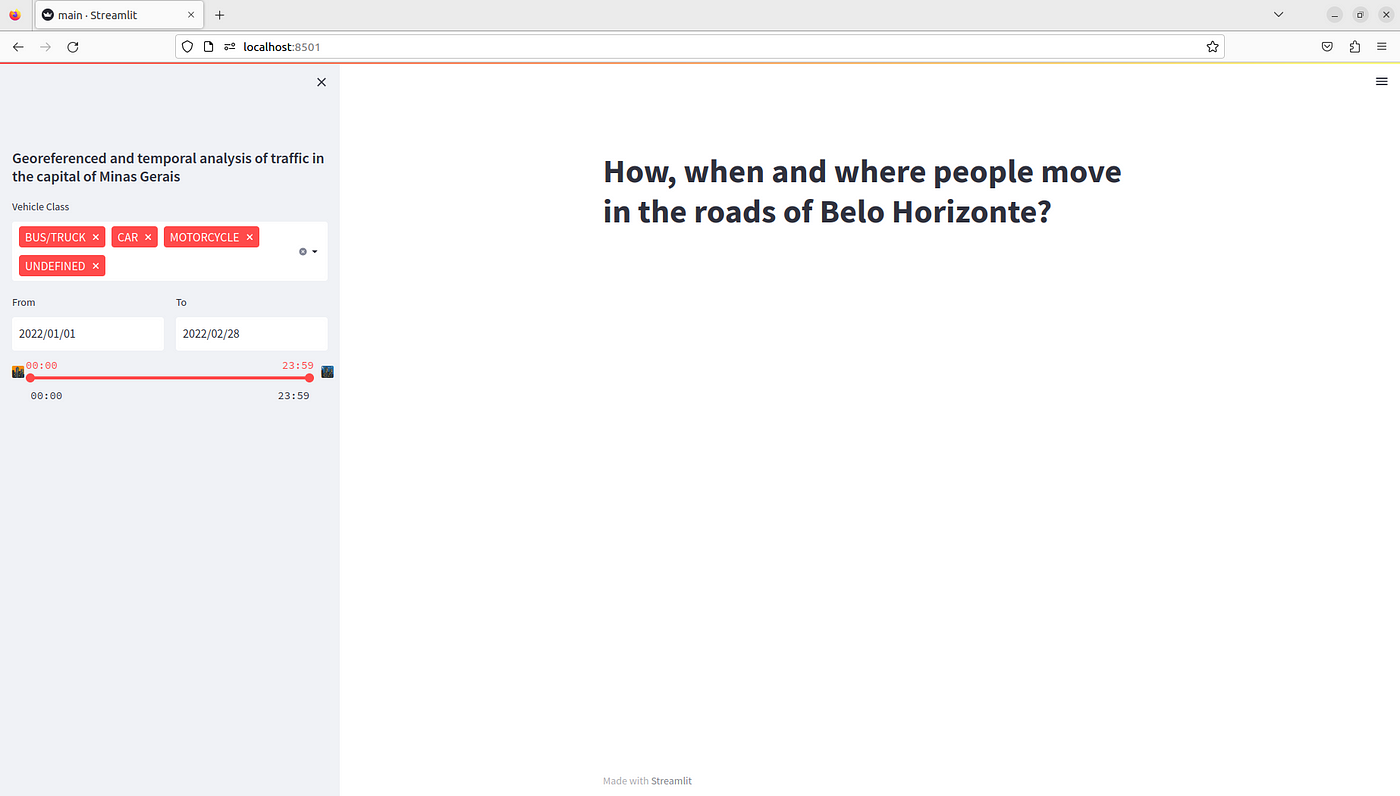Click the Belo Horizonte page heading
This screenshot has width=1400, height=796.
862,192
